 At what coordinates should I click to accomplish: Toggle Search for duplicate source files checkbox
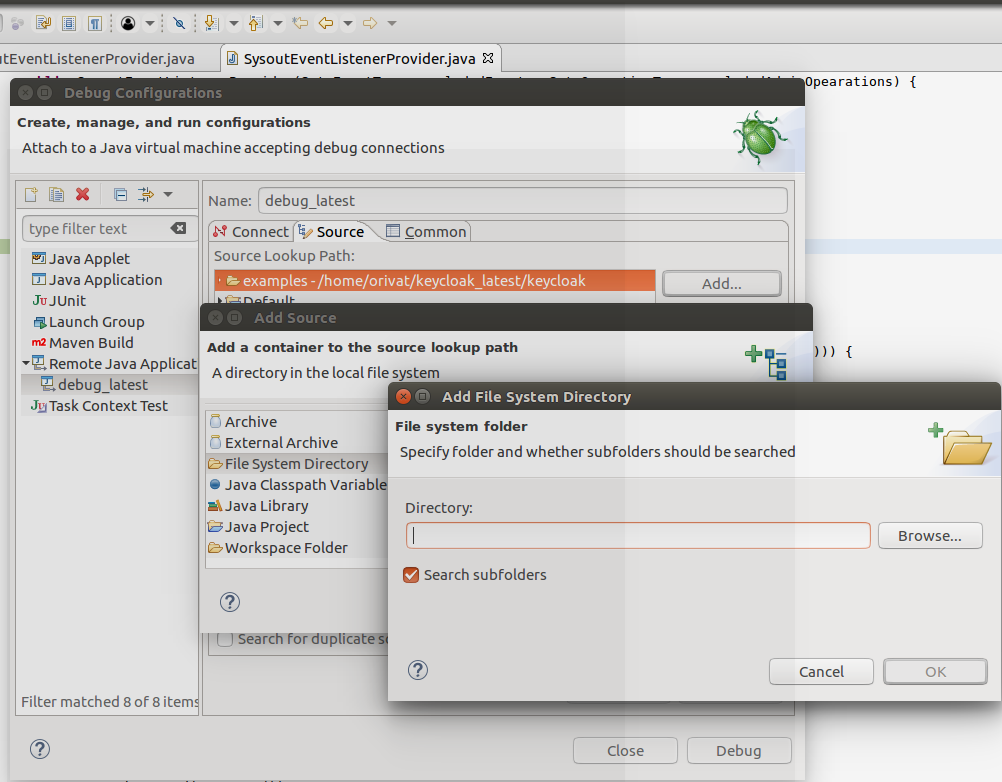[x=225, y=639]
